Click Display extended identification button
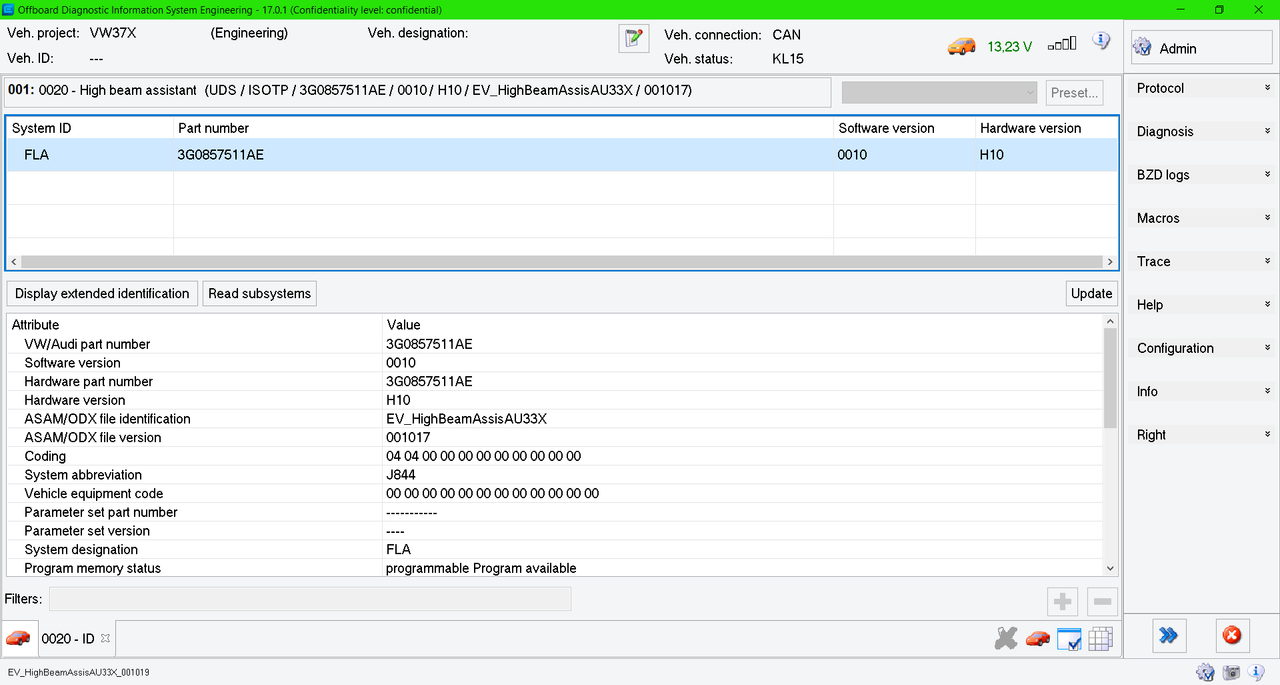1280x685 pixels. (102, 293)
